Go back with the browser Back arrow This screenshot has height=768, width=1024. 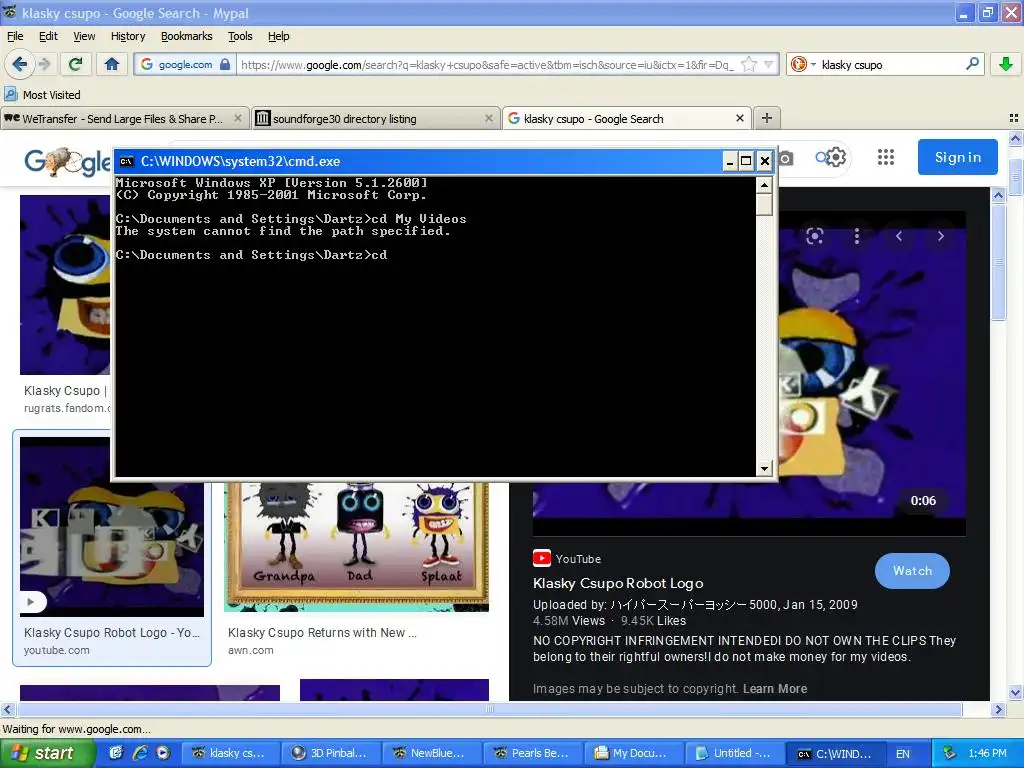tap(19, 64)
